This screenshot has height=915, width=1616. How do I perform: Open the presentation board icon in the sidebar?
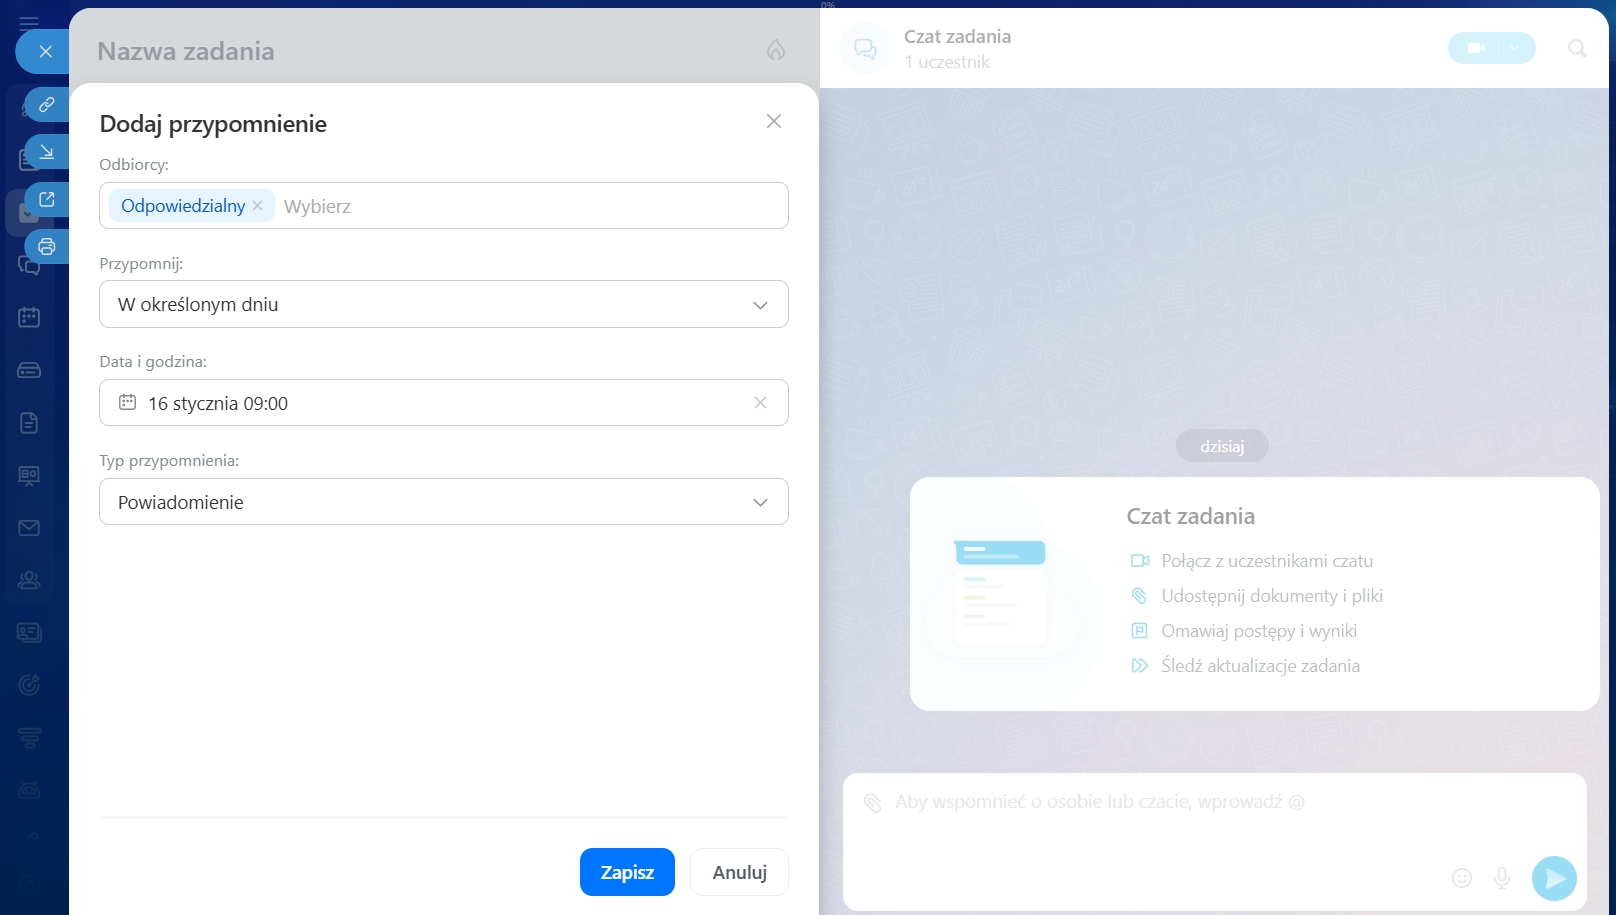pos(29,476)
